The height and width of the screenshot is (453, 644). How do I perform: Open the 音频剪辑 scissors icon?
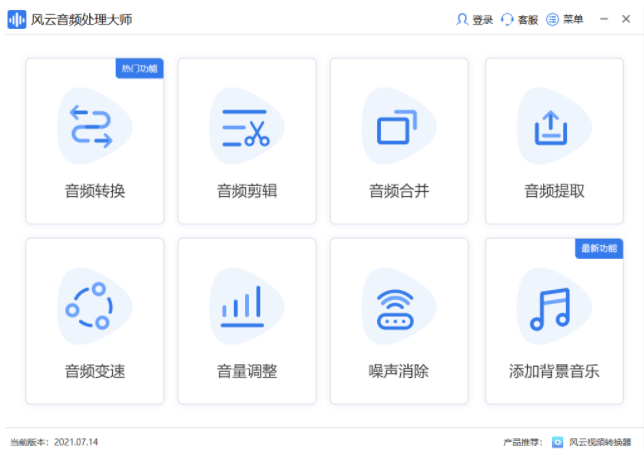coord(247,126)
